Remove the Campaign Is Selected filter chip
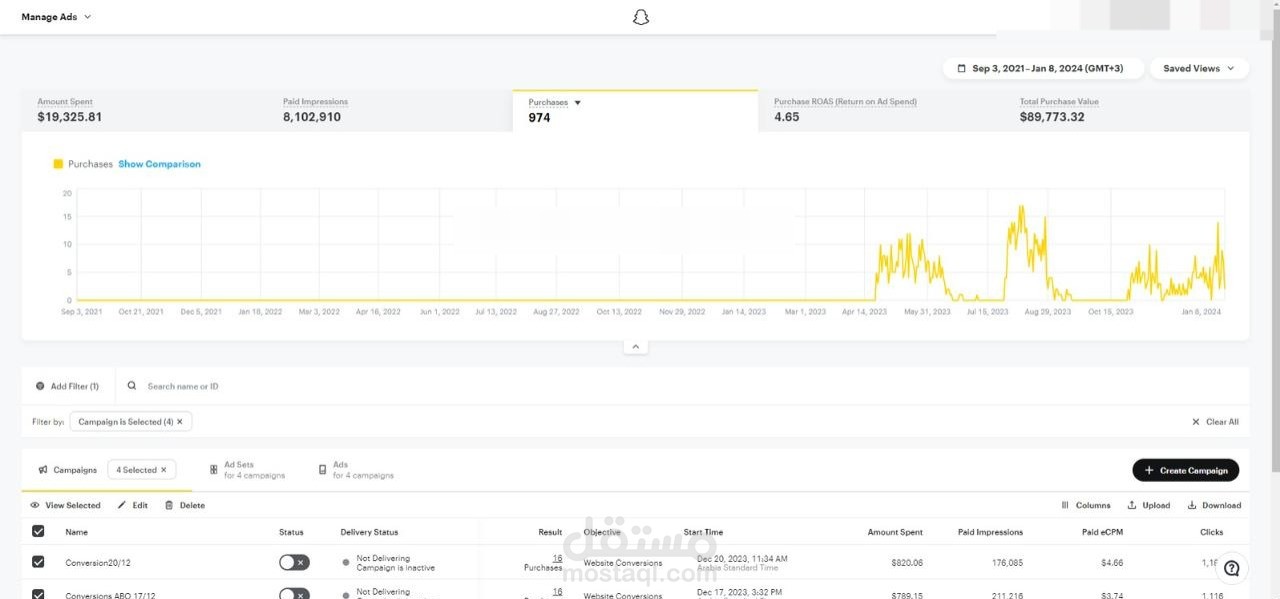The image size is (1280, 599). coord(180,422)
